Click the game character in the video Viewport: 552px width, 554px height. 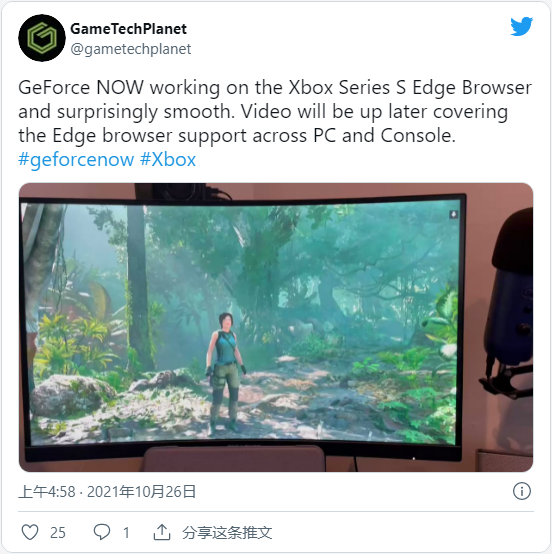(x=226, y=372)
